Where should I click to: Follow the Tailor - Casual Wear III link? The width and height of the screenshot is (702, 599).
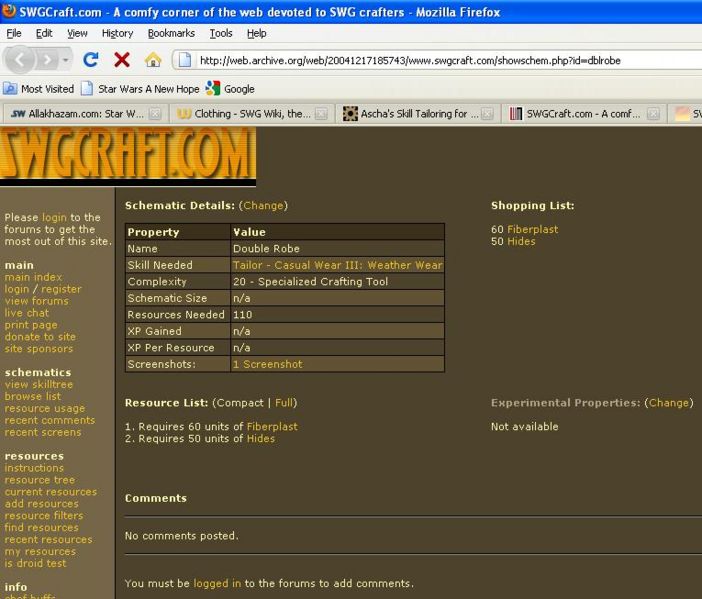337,265
